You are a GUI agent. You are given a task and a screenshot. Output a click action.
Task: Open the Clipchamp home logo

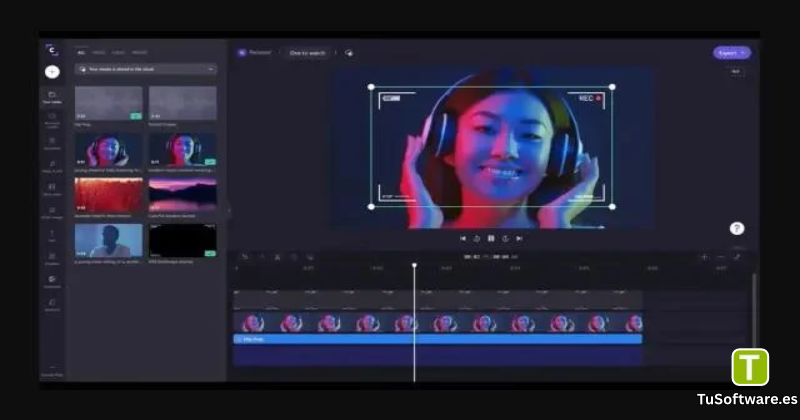pos(52,50)
